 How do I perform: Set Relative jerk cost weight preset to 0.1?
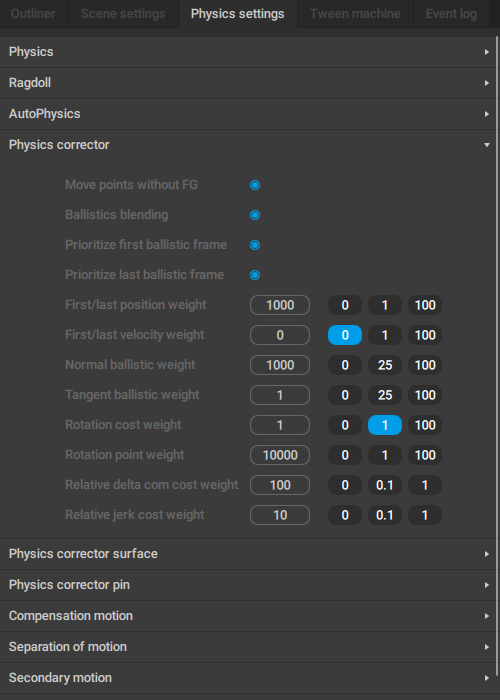pyautogui.click(x=385, y=515)
